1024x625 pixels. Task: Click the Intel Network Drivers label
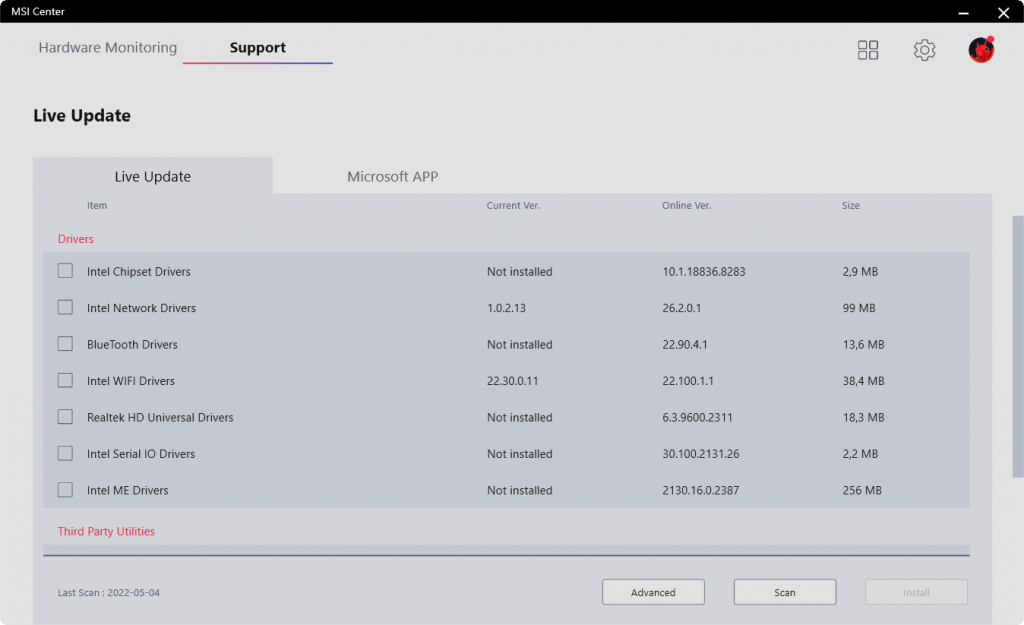click(141, 308)
